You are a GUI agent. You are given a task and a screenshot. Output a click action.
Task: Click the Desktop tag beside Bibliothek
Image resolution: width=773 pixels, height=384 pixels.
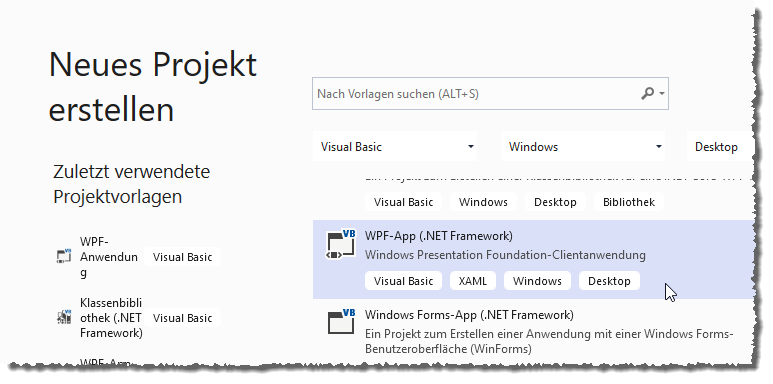click(555, 202)
